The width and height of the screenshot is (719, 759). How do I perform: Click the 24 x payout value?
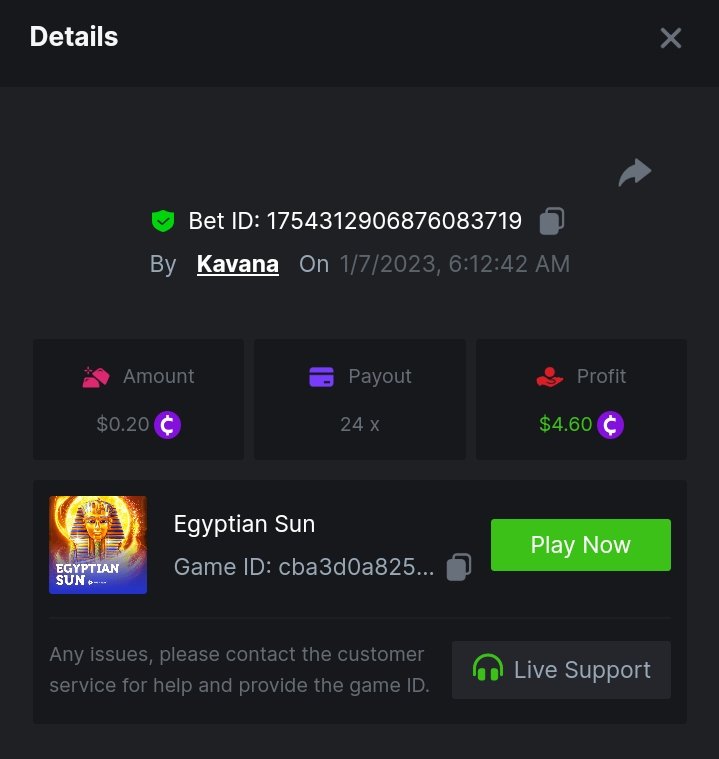[x=359, y=425]
